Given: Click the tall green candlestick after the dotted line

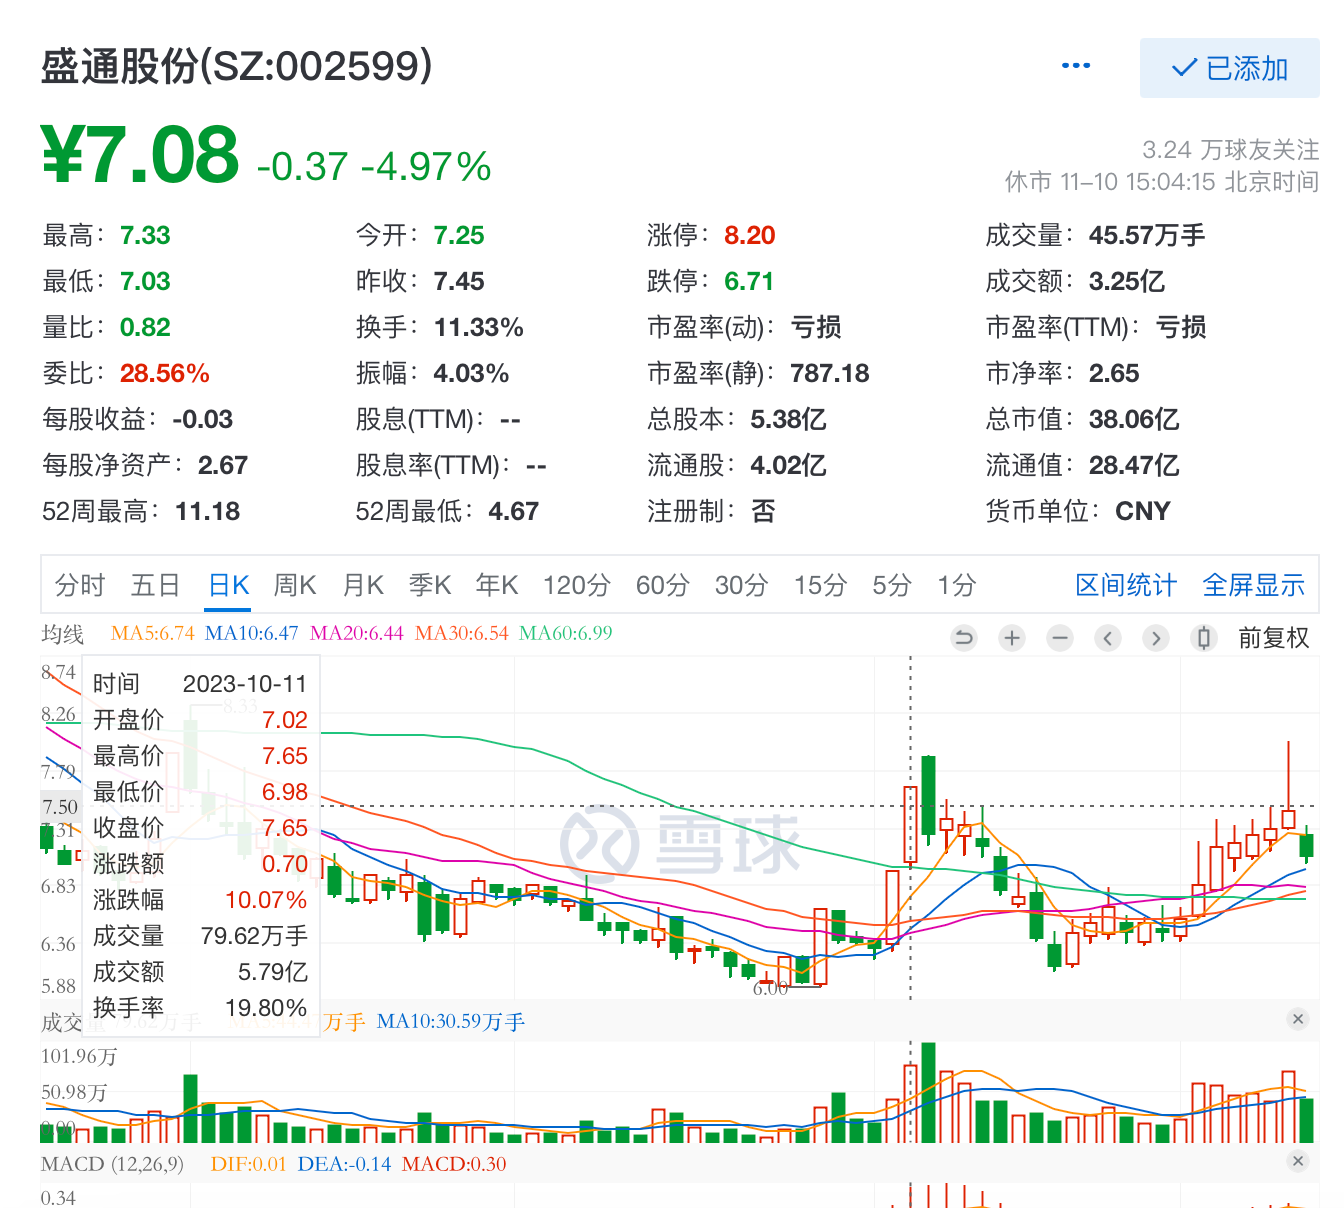Looking at the screenshot, I should (x=929, y=795).
